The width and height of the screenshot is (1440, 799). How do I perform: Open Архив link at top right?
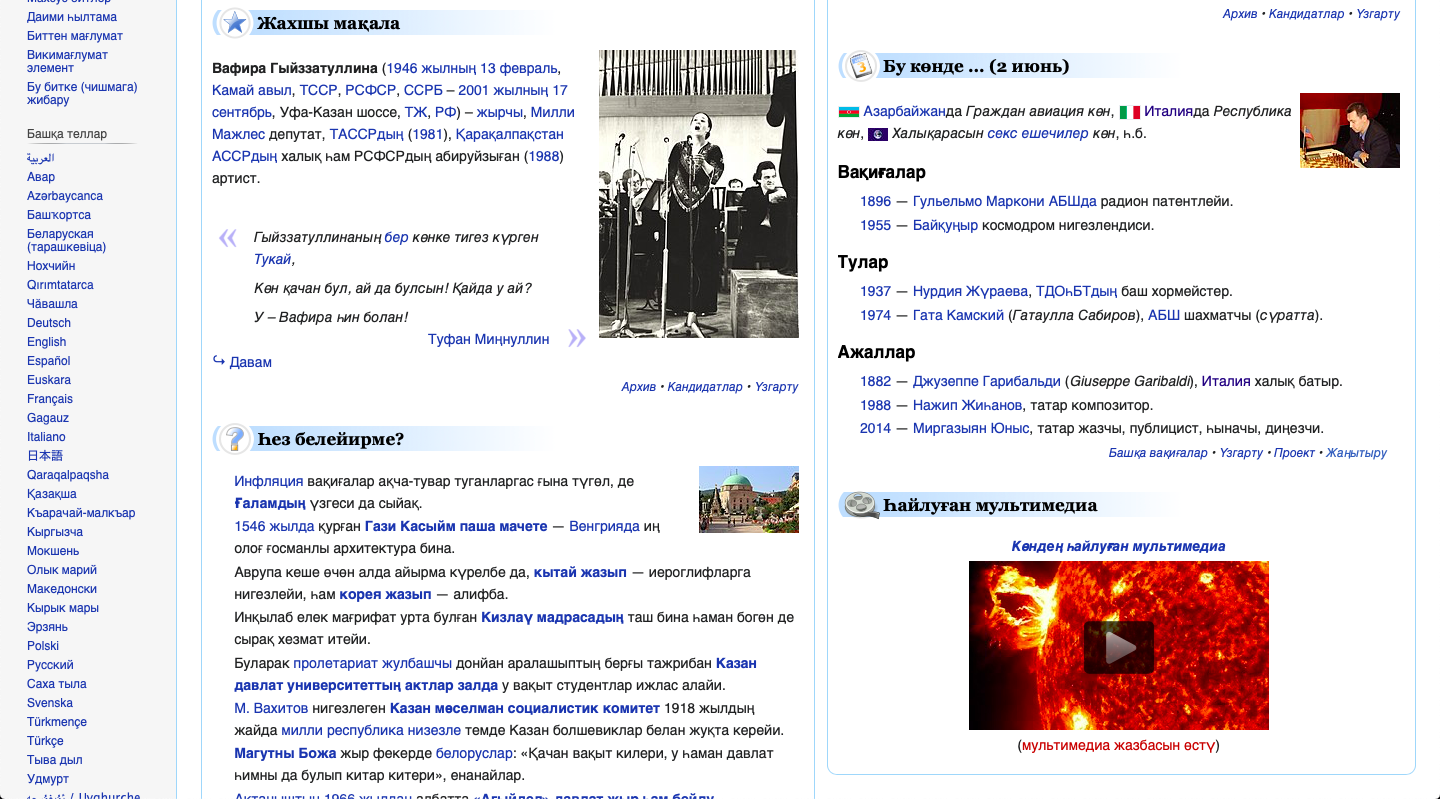[x=1240, y=14]
